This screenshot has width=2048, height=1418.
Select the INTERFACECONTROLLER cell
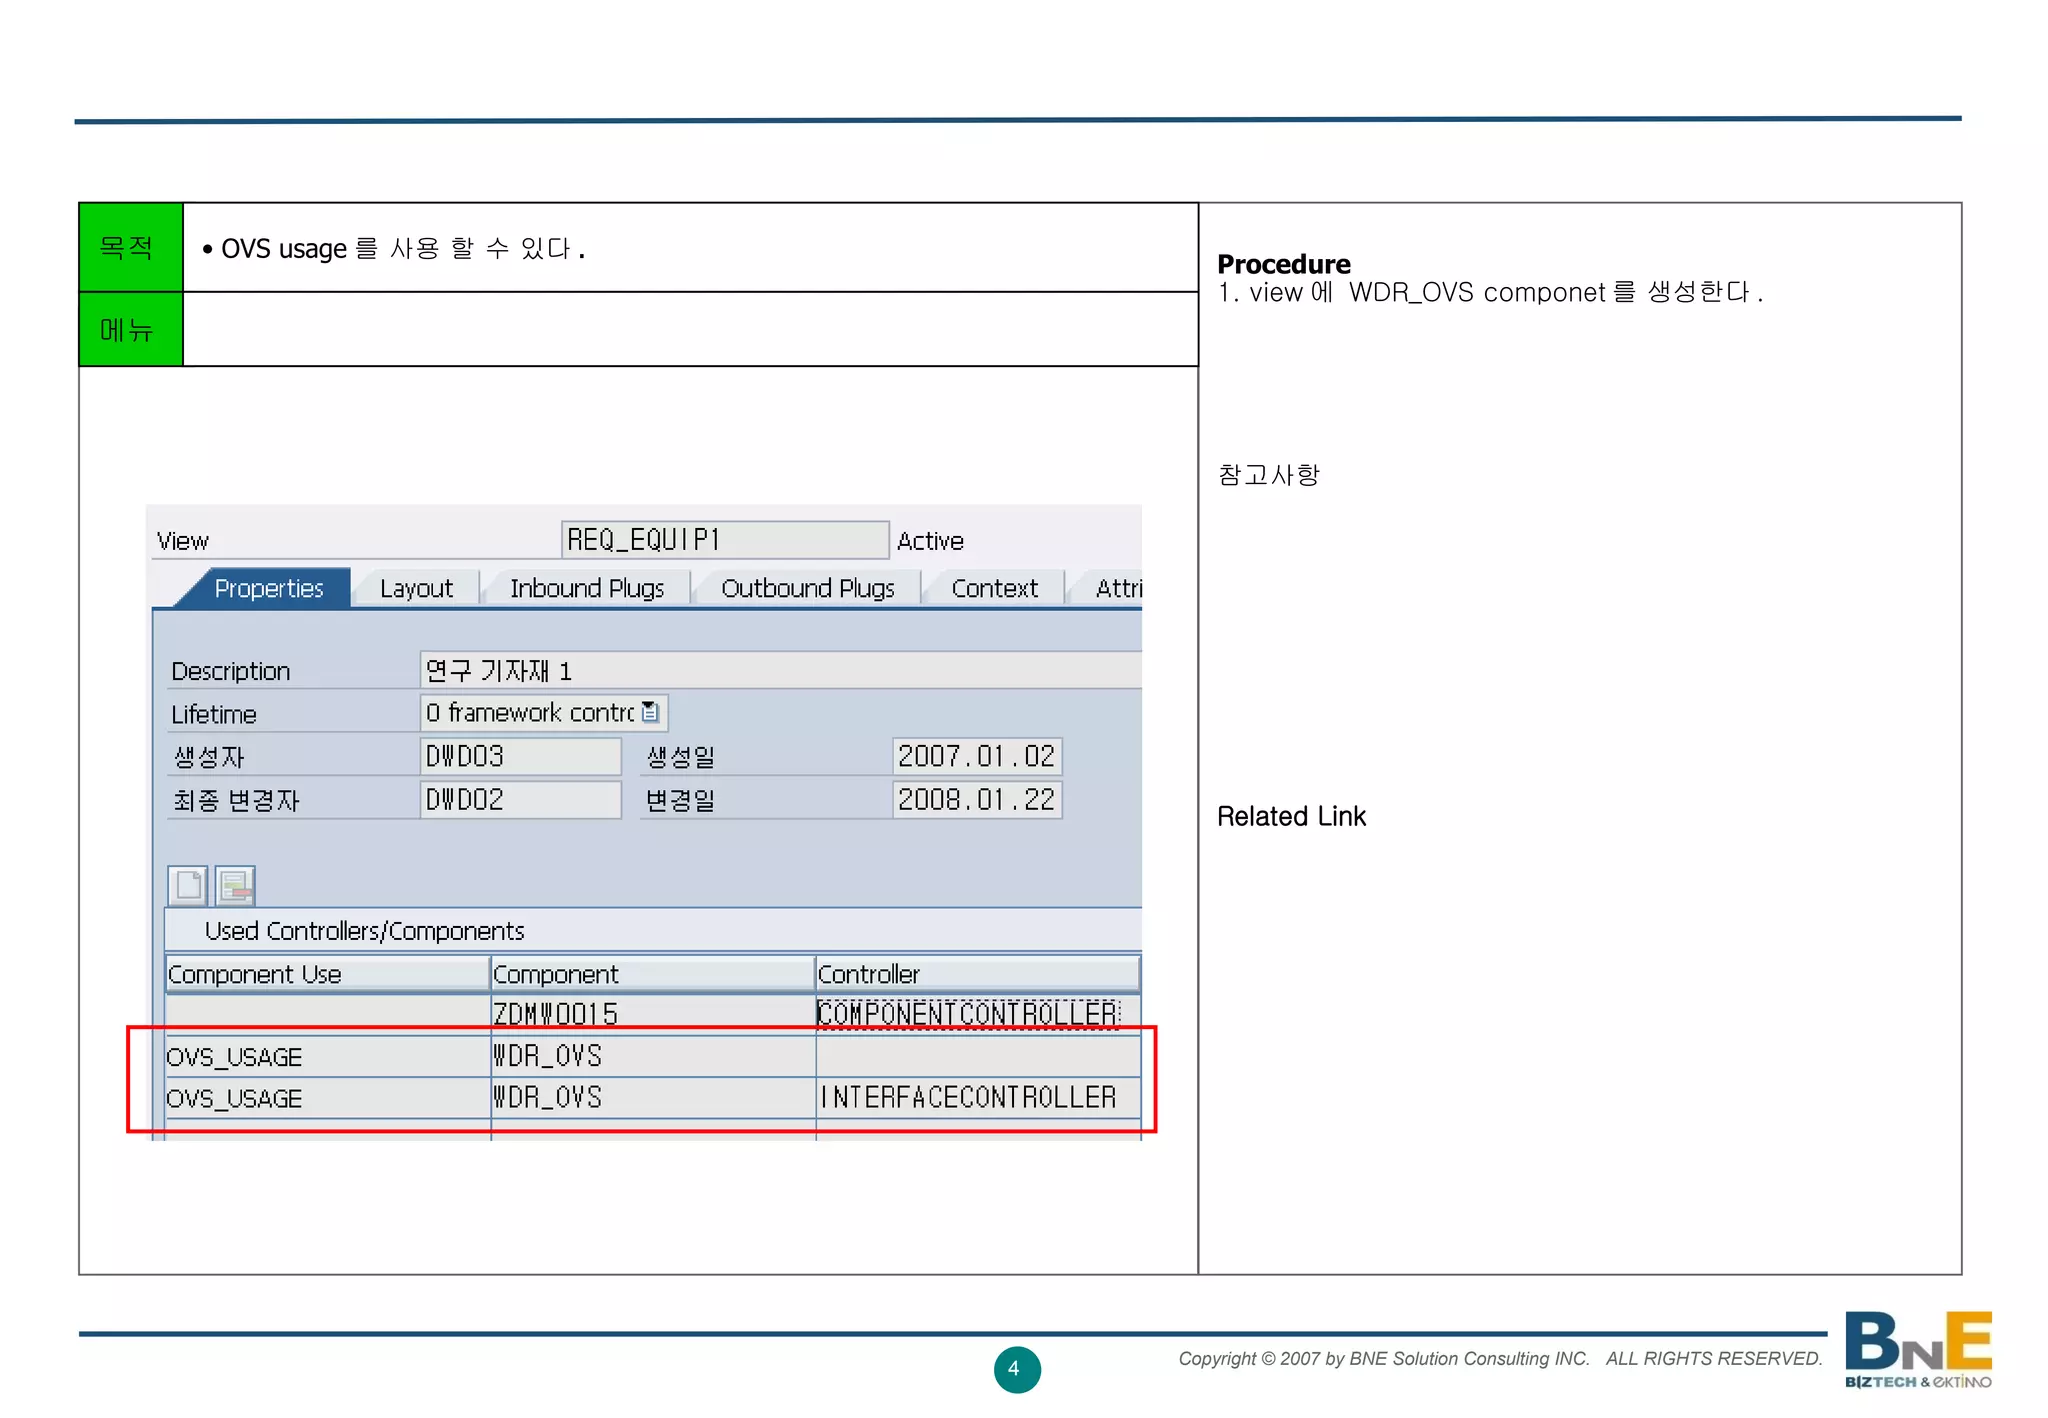pos(978,1098)
